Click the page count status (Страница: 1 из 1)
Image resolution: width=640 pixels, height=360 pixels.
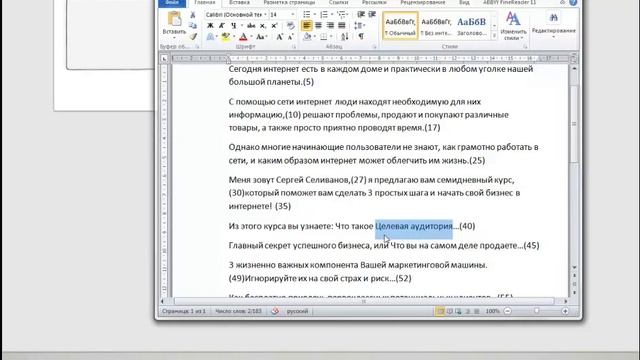(x=184, y=311)
